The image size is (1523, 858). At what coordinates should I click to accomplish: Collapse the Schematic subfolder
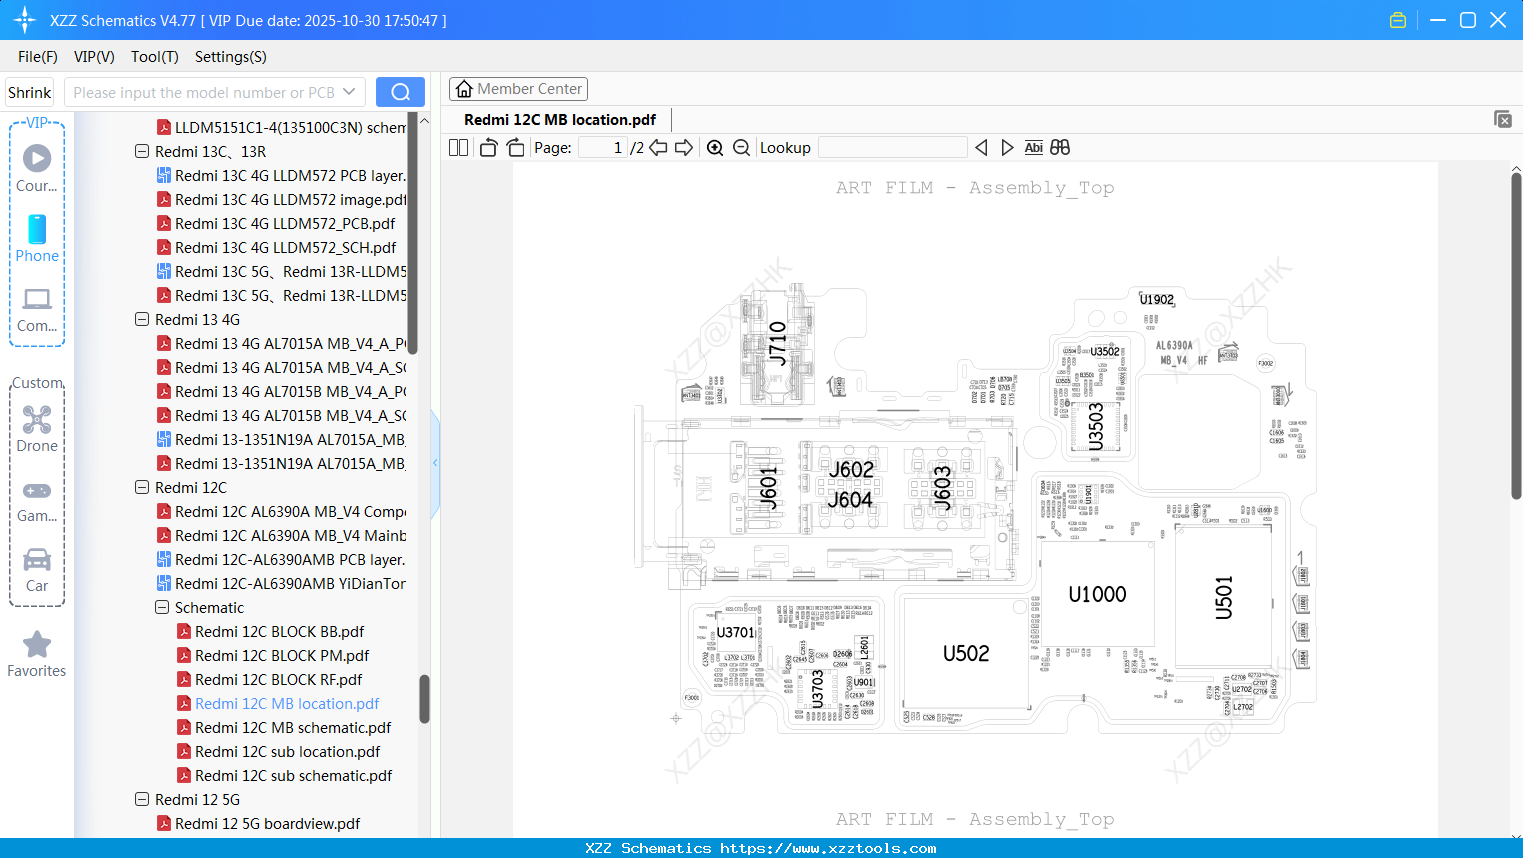(162, 608)
